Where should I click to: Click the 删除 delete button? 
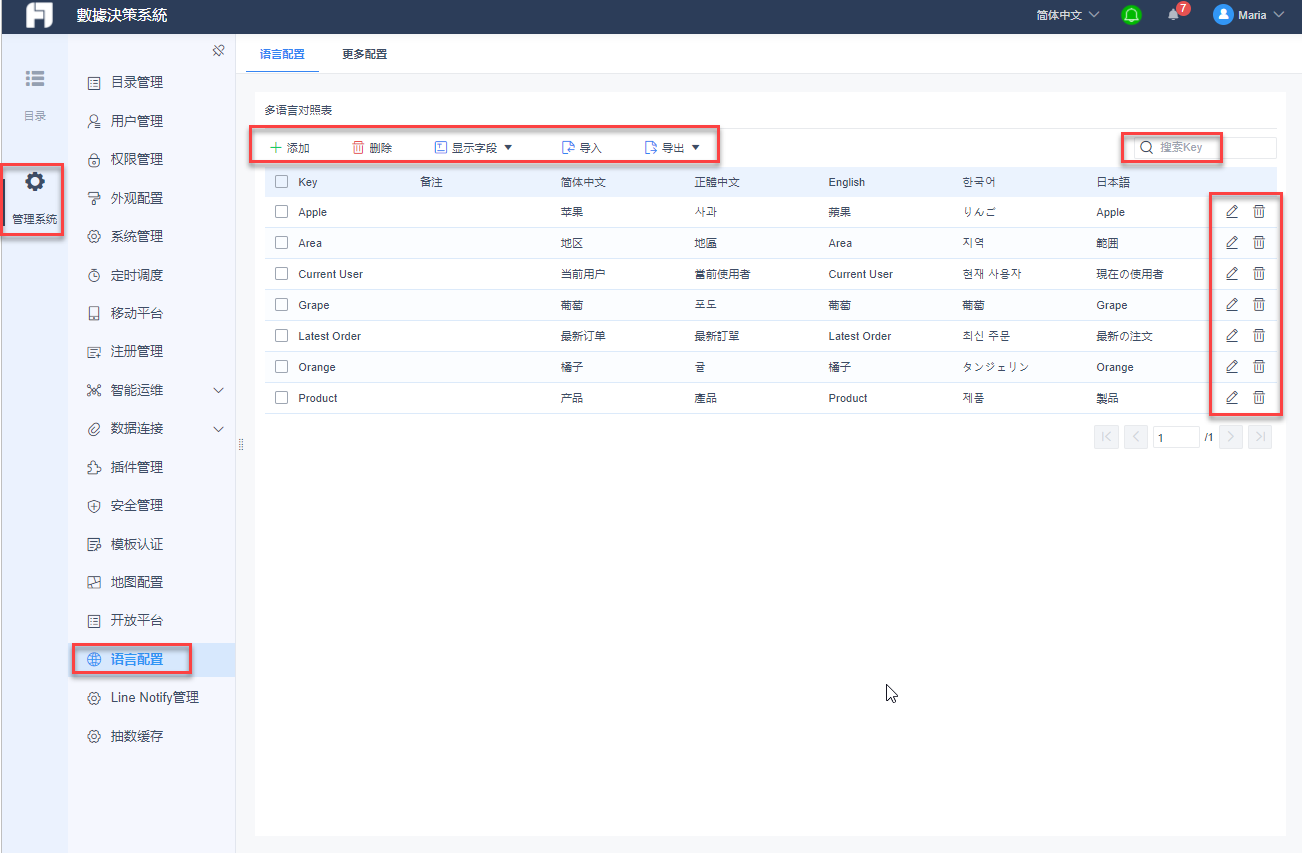coord(372,148)
